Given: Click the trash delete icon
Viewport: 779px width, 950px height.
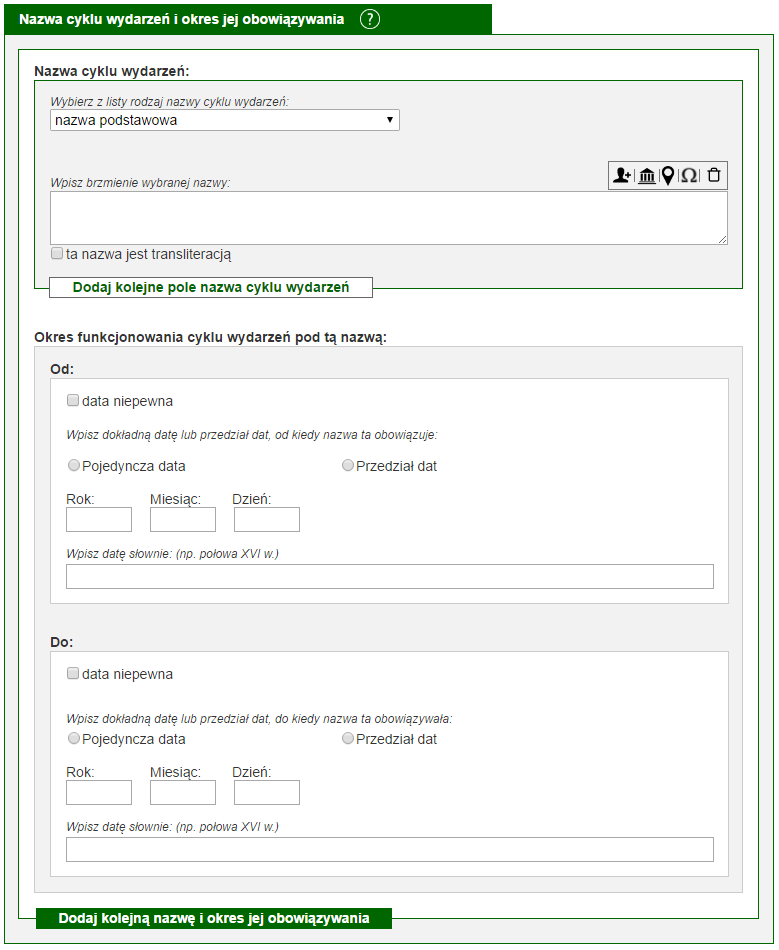Looking at the screenshot, I should (714, 174).
